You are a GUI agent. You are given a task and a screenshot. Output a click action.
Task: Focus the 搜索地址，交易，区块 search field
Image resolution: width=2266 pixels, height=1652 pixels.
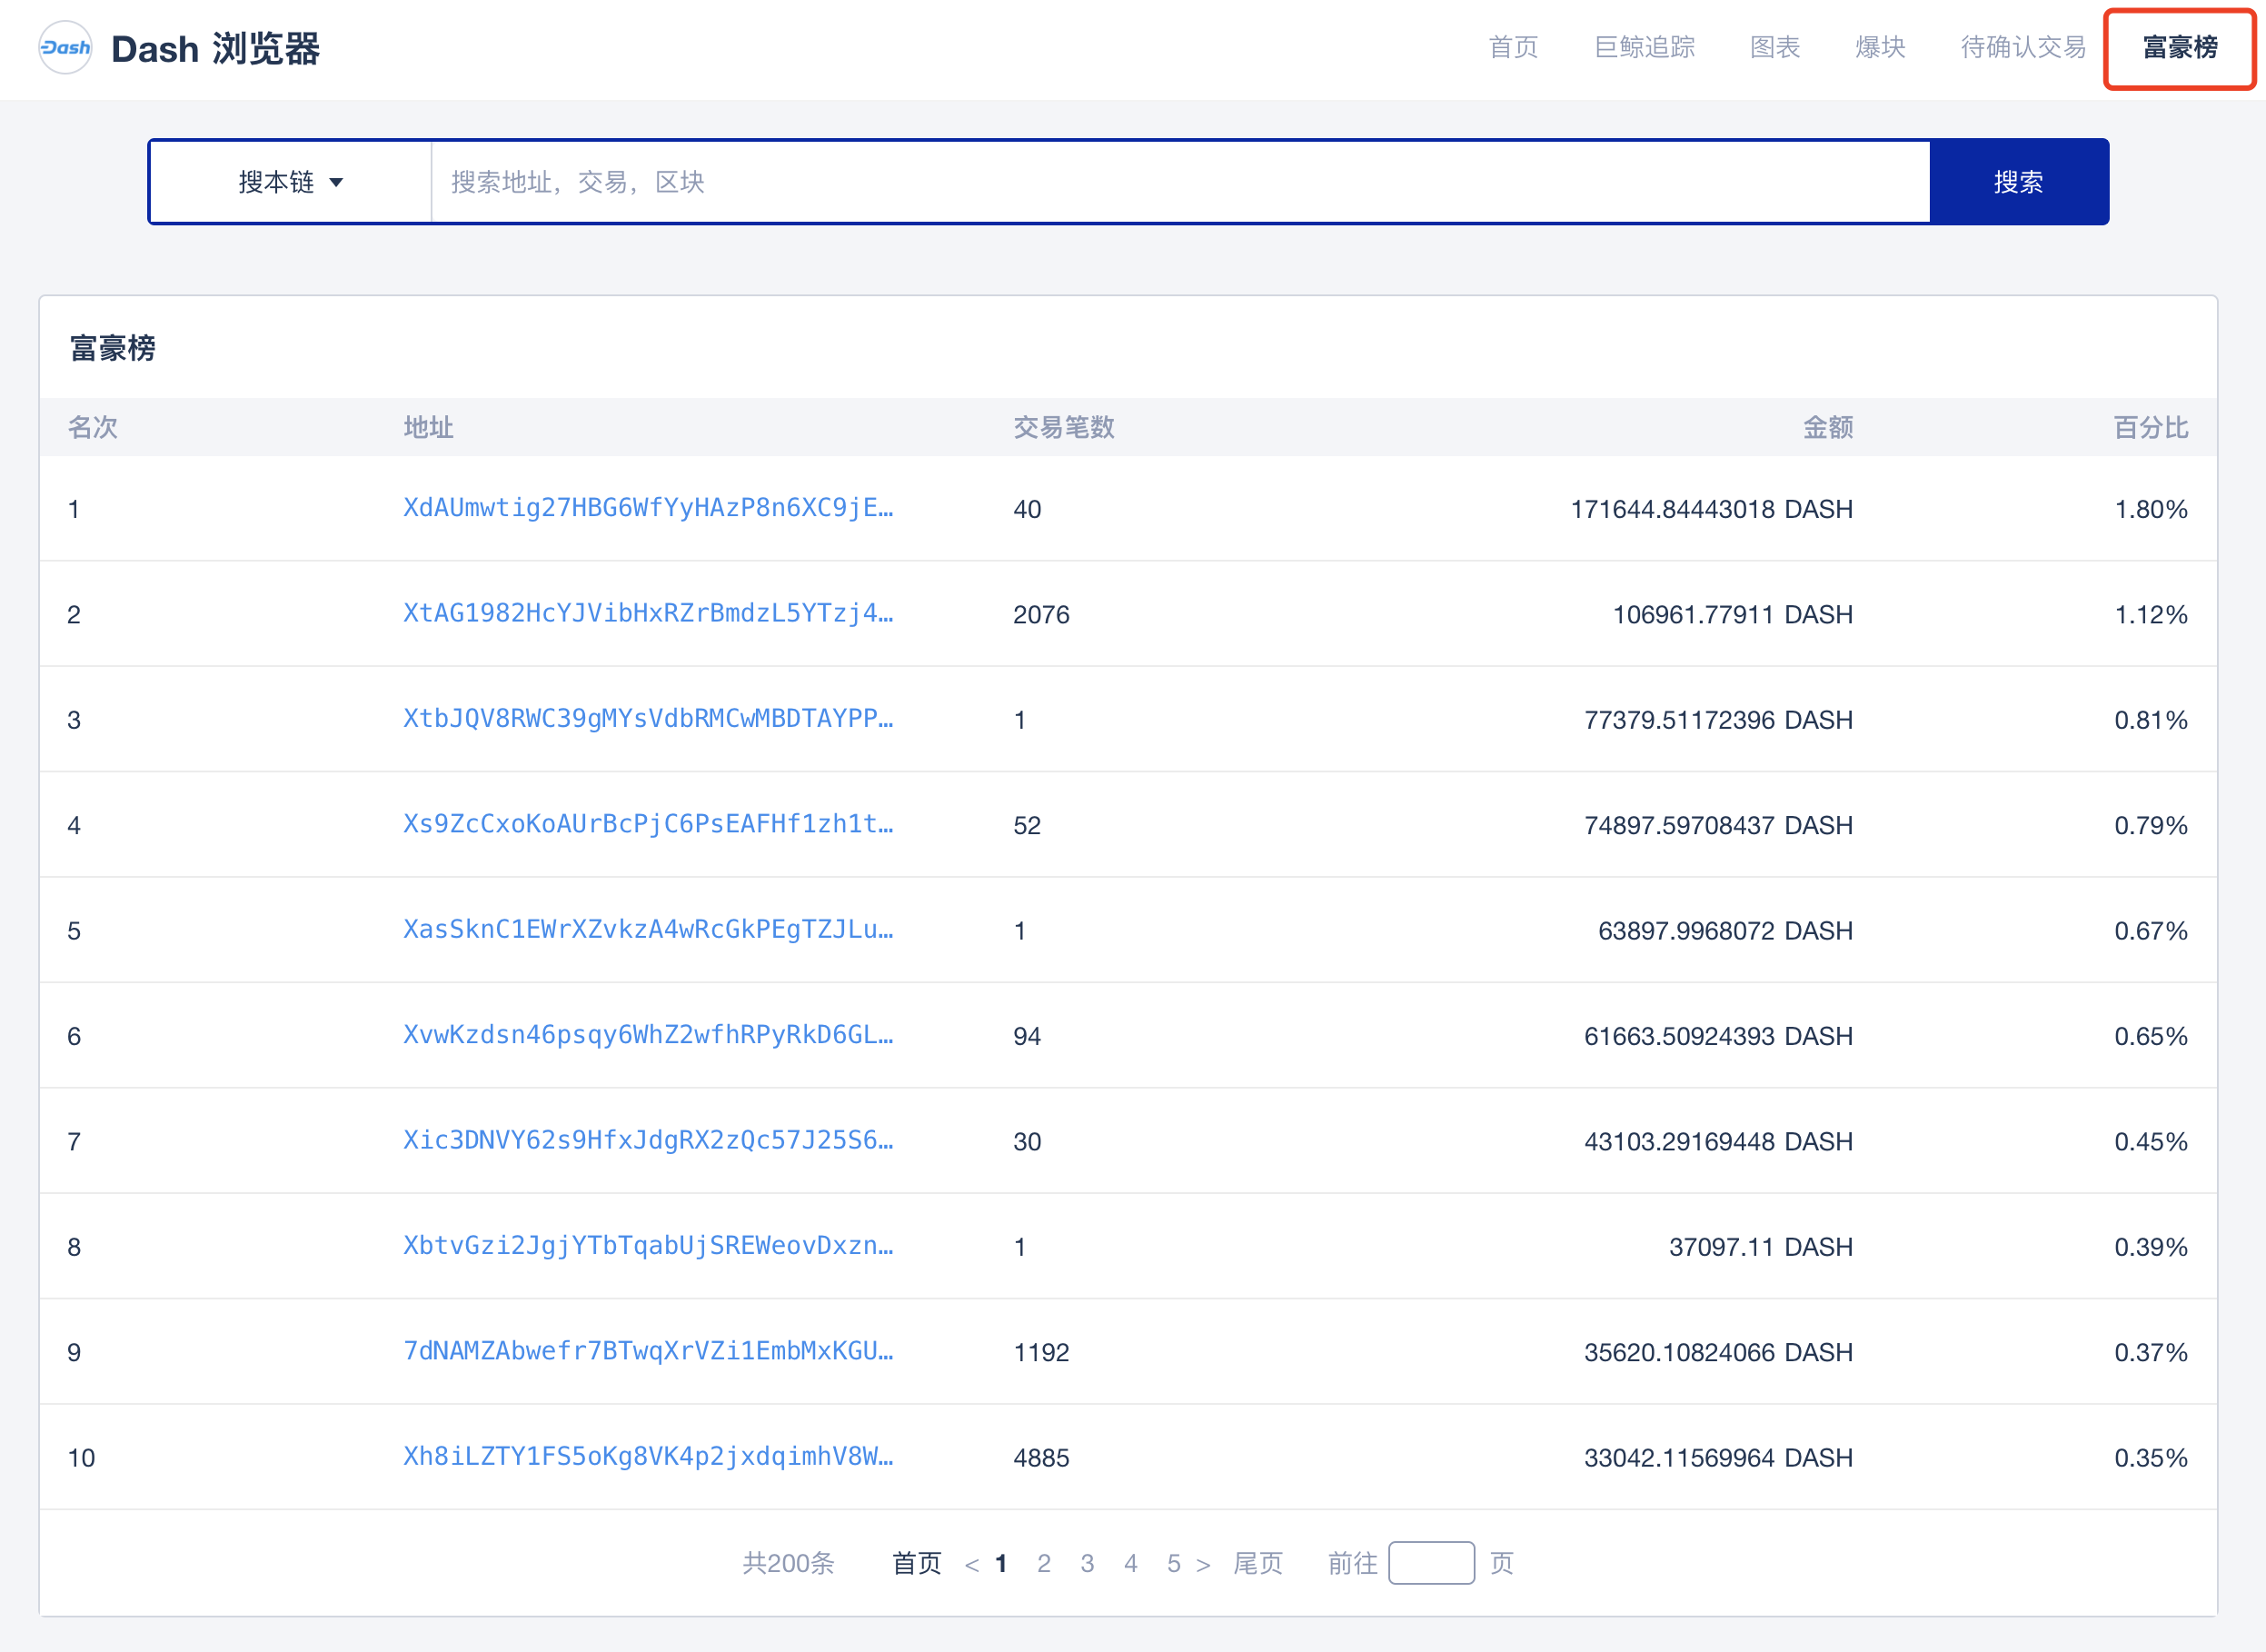[1180, 182]
